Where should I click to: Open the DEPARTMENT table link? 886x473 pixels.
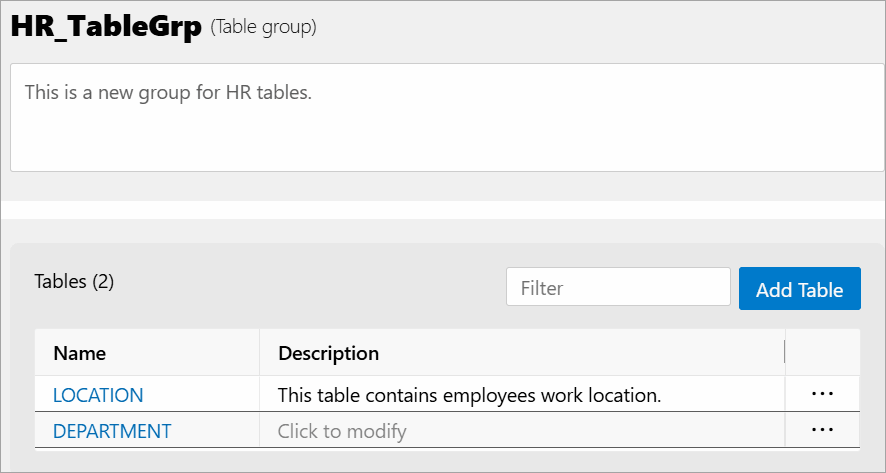(x=112, y=431)
